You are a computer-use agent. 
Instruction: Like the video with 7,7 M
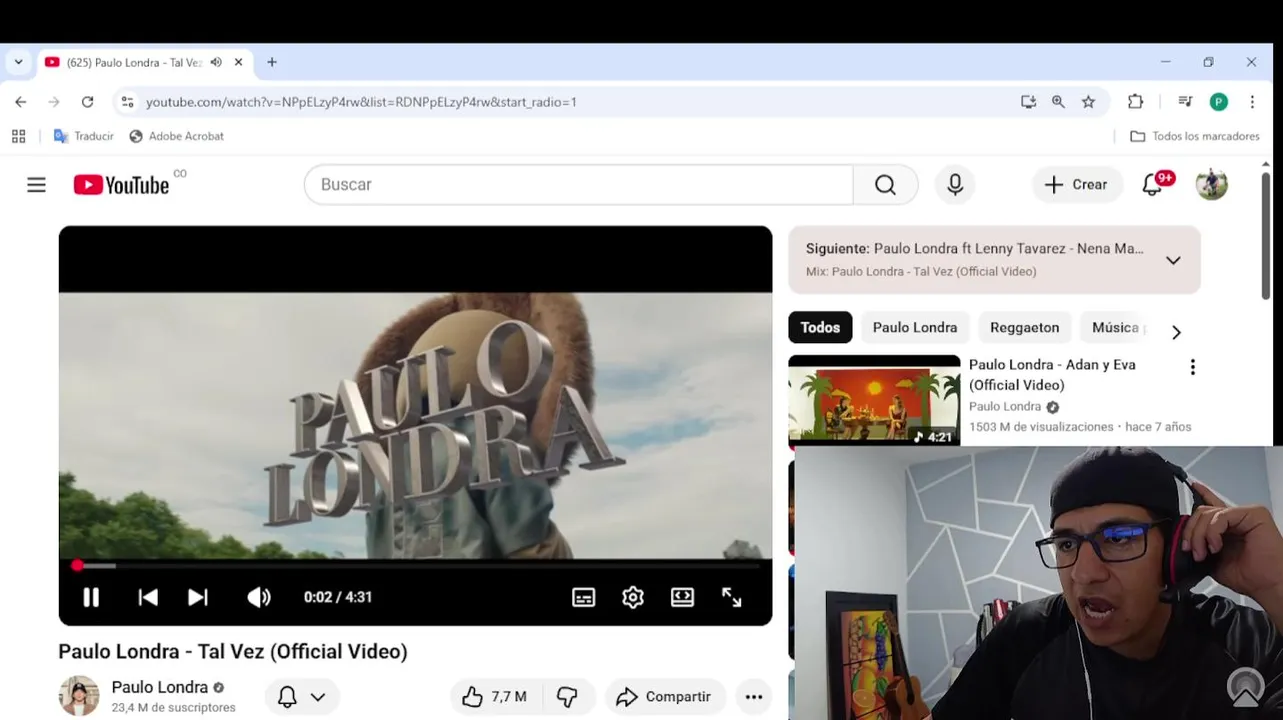click(495, 697)
